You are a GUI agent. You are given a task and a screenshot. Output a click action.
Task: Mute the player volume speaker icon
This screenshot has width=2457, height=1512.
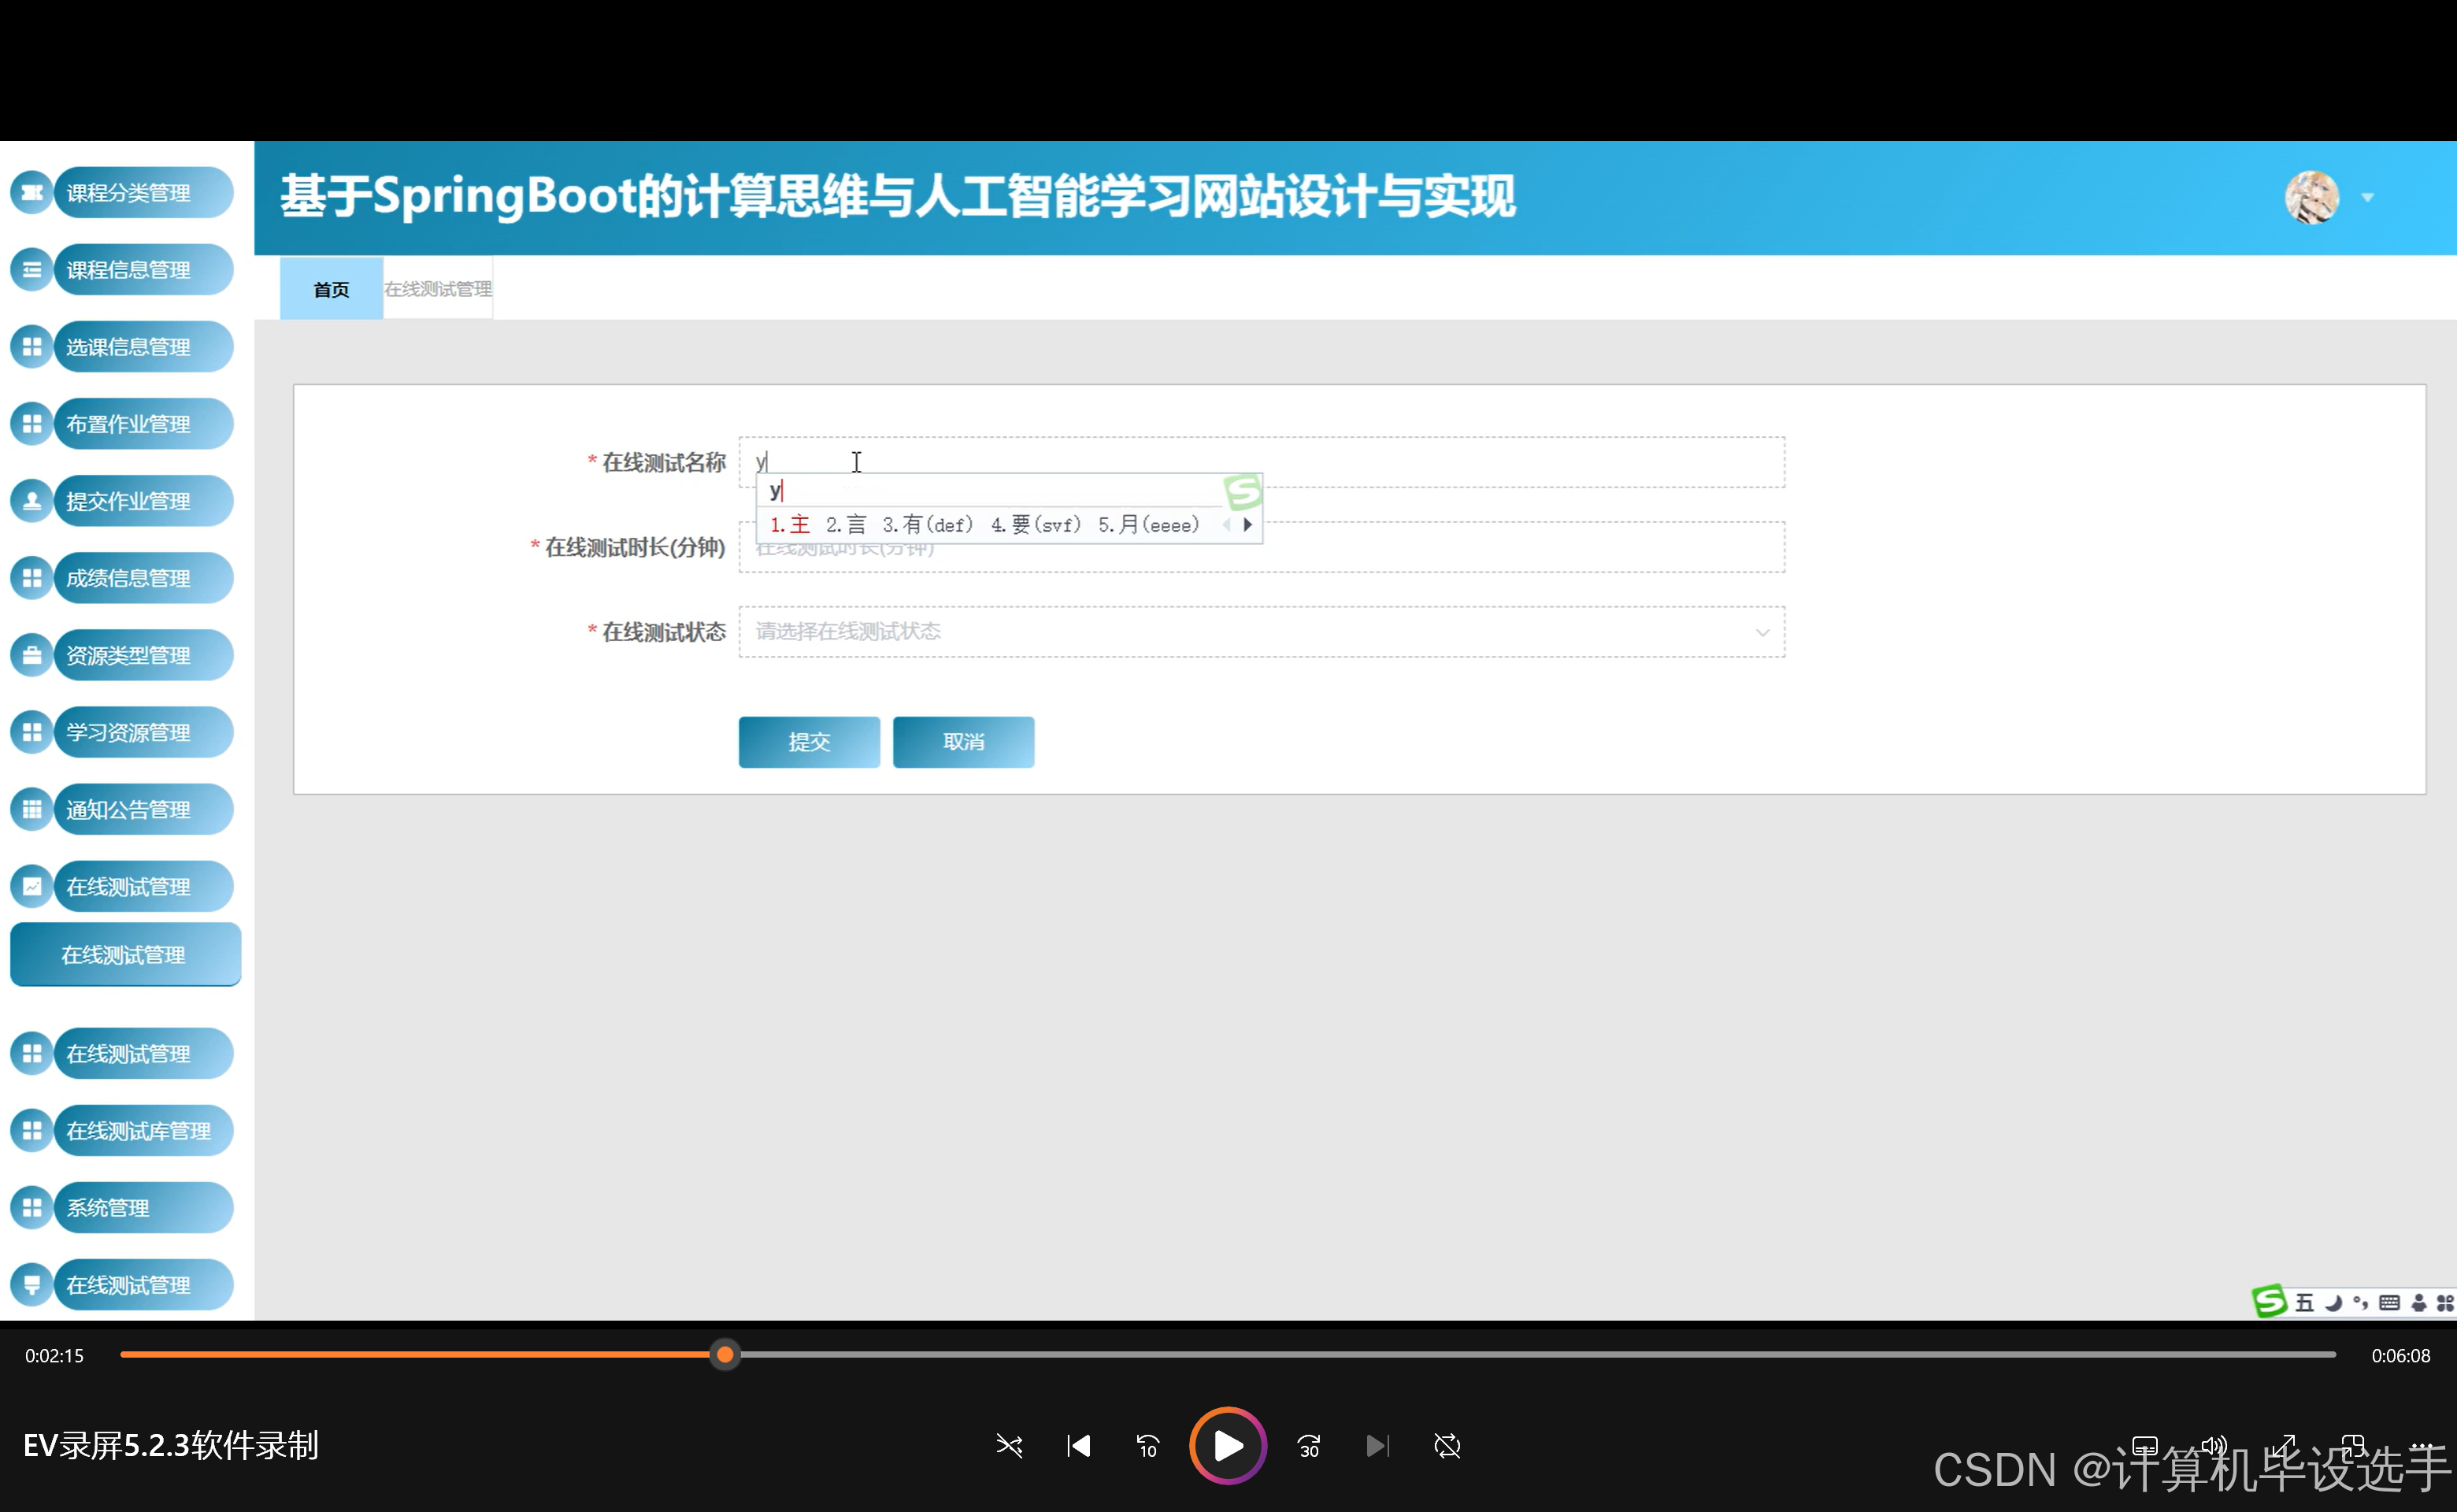click(x=2214, y=1445)
